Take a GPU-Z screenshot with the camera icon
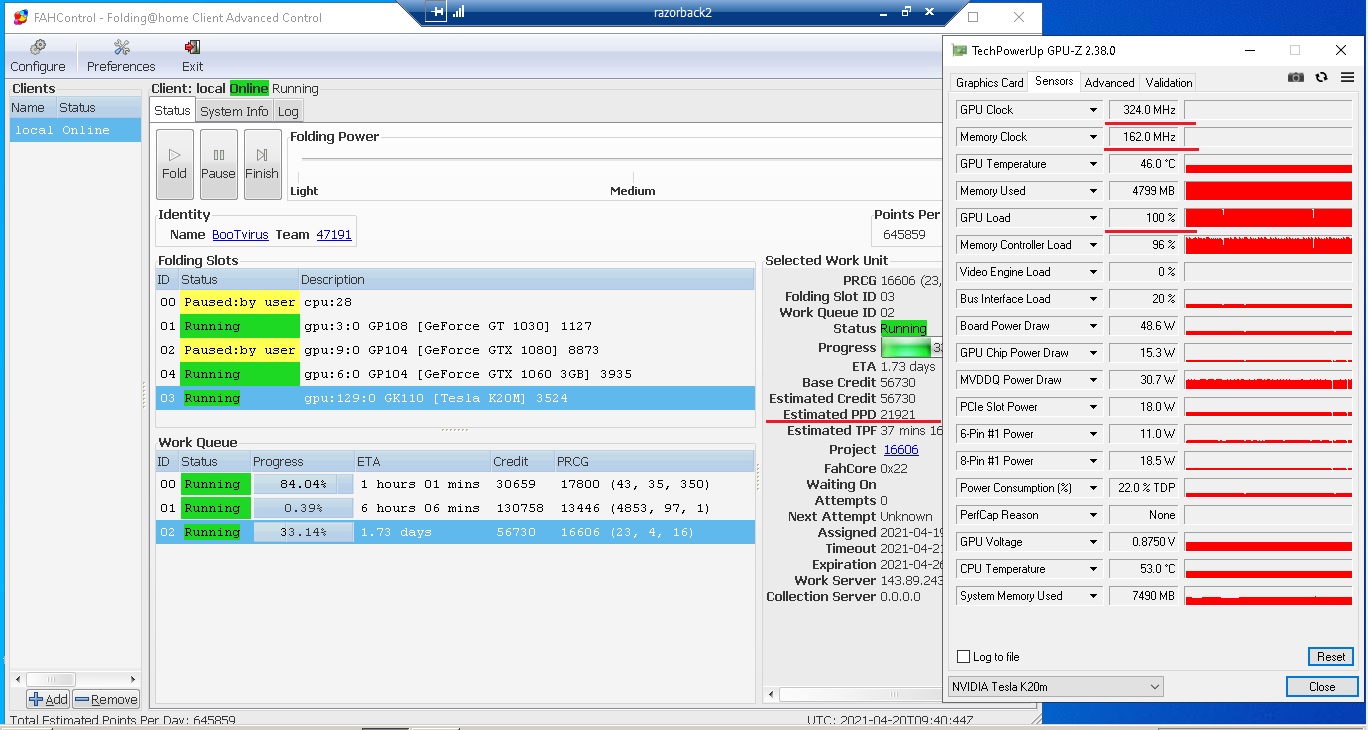Image resolution: width=1368 pixels, height=730 pixels. 1296,77
